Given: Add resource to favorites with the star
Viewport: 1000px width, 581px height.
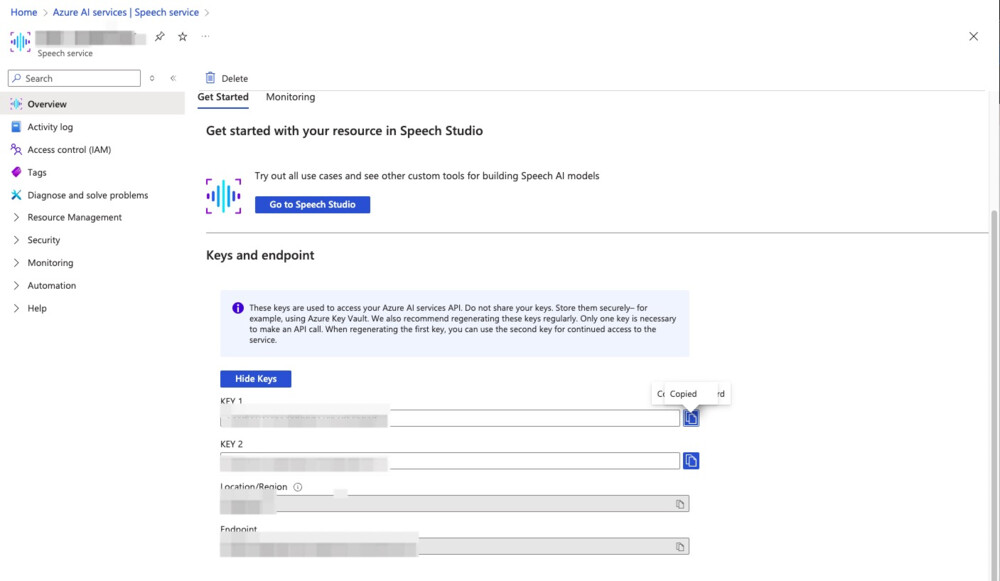Looking at the screenshot, I should 182,35.
